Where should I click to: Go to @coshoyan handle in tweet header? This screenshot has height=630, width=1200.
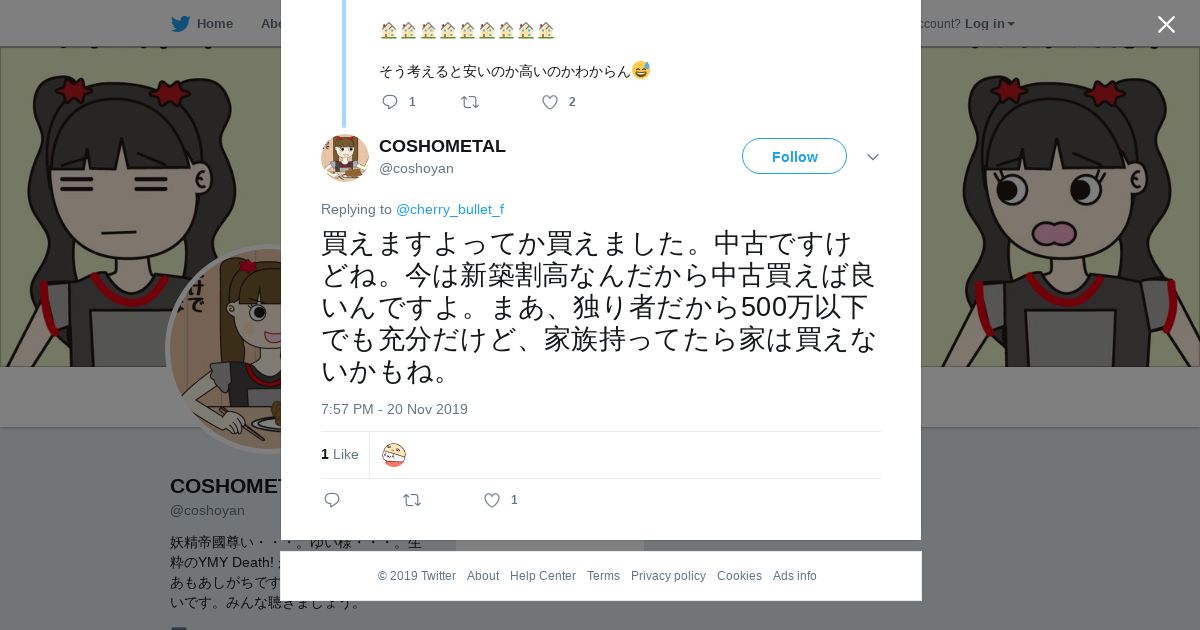click(x=416, y=168)
